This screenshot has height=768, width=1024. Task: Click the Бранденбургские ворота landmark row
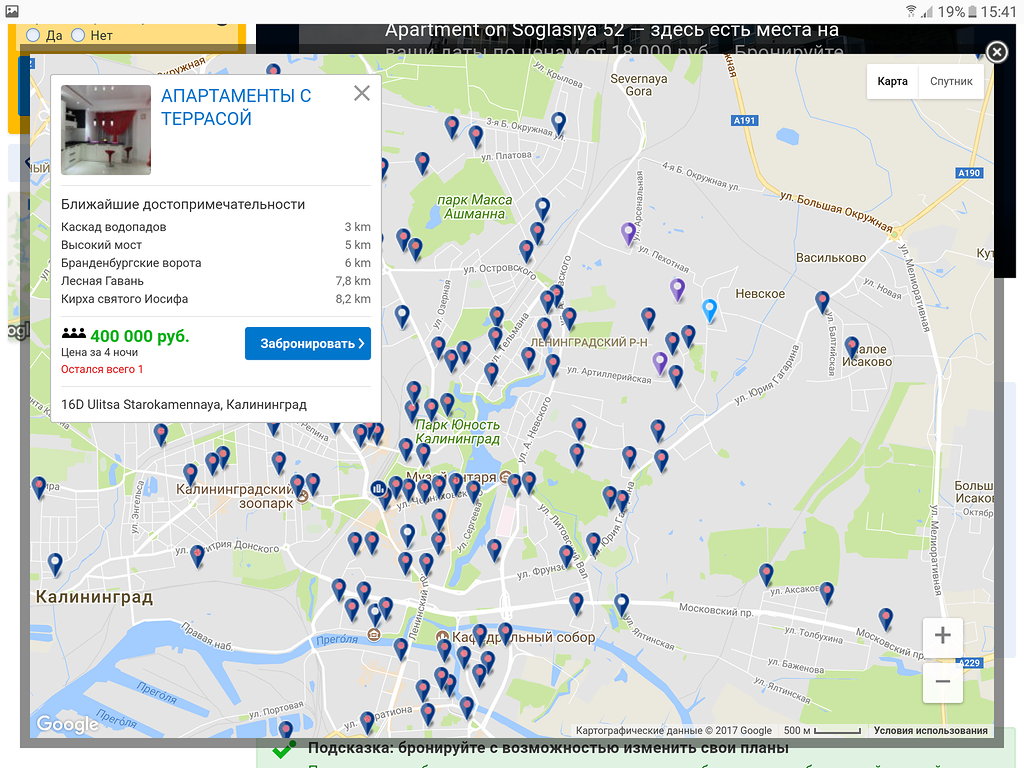[216, 263]
